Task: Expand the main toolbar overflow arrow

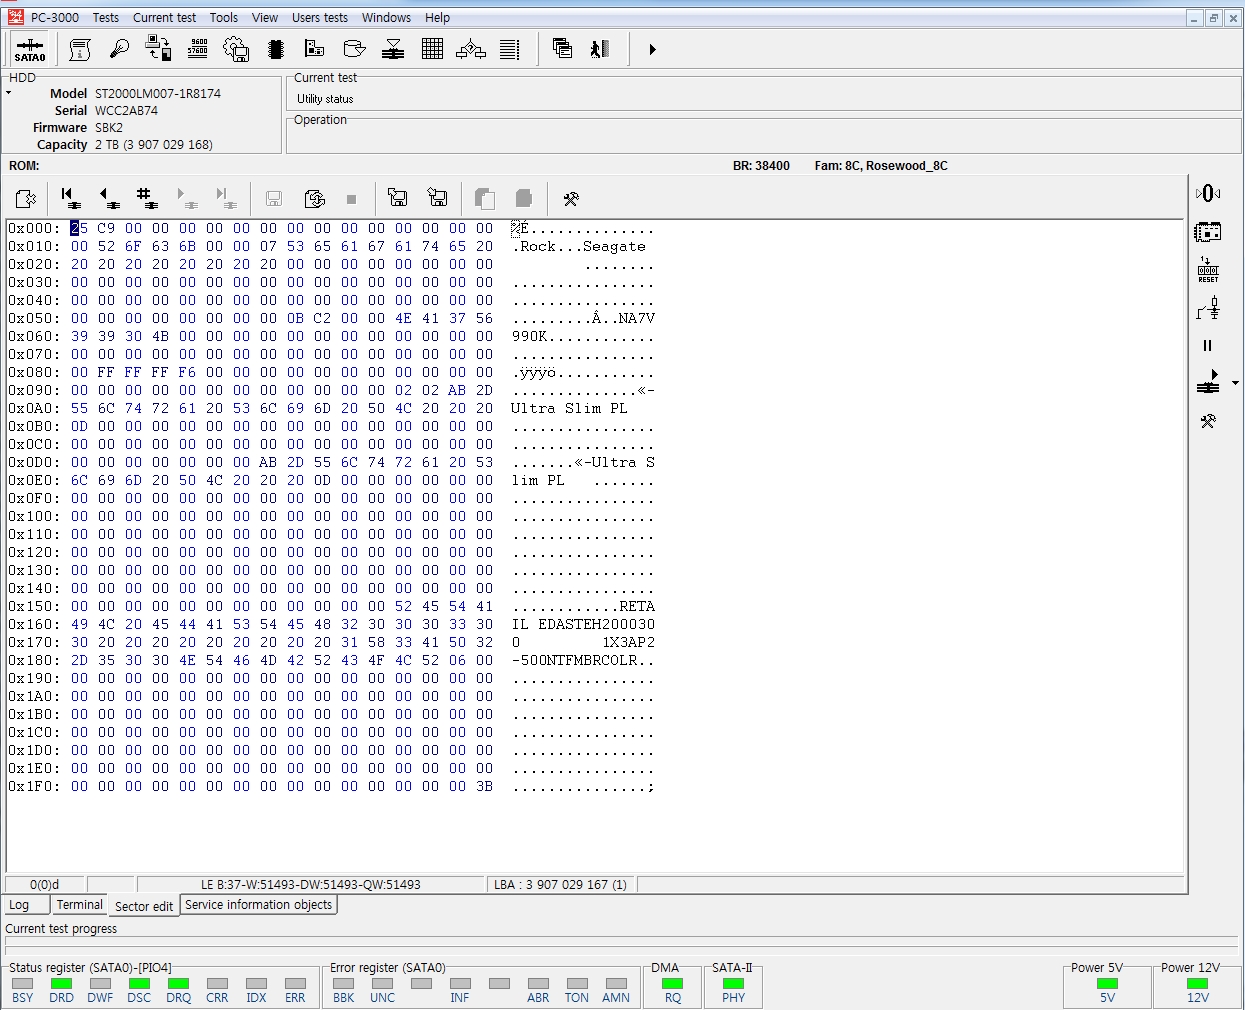Action: 652,49
